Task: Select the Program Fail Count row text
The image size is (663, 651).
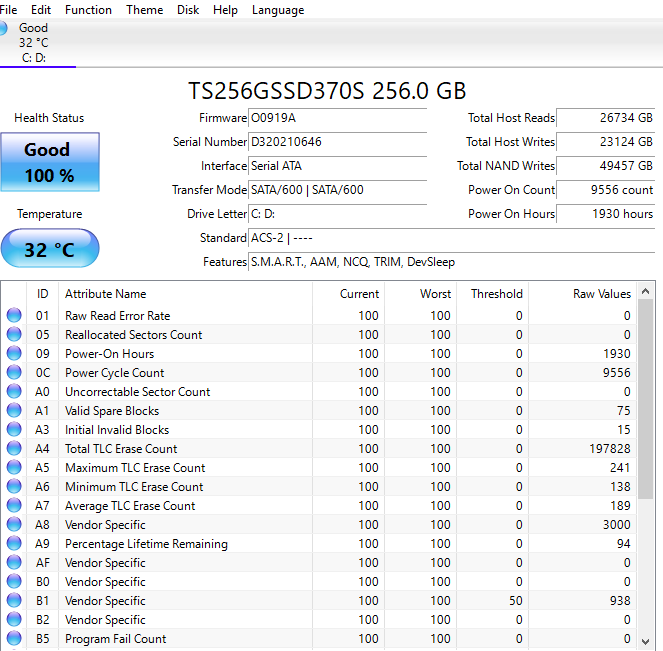Action: click(115, 639)
